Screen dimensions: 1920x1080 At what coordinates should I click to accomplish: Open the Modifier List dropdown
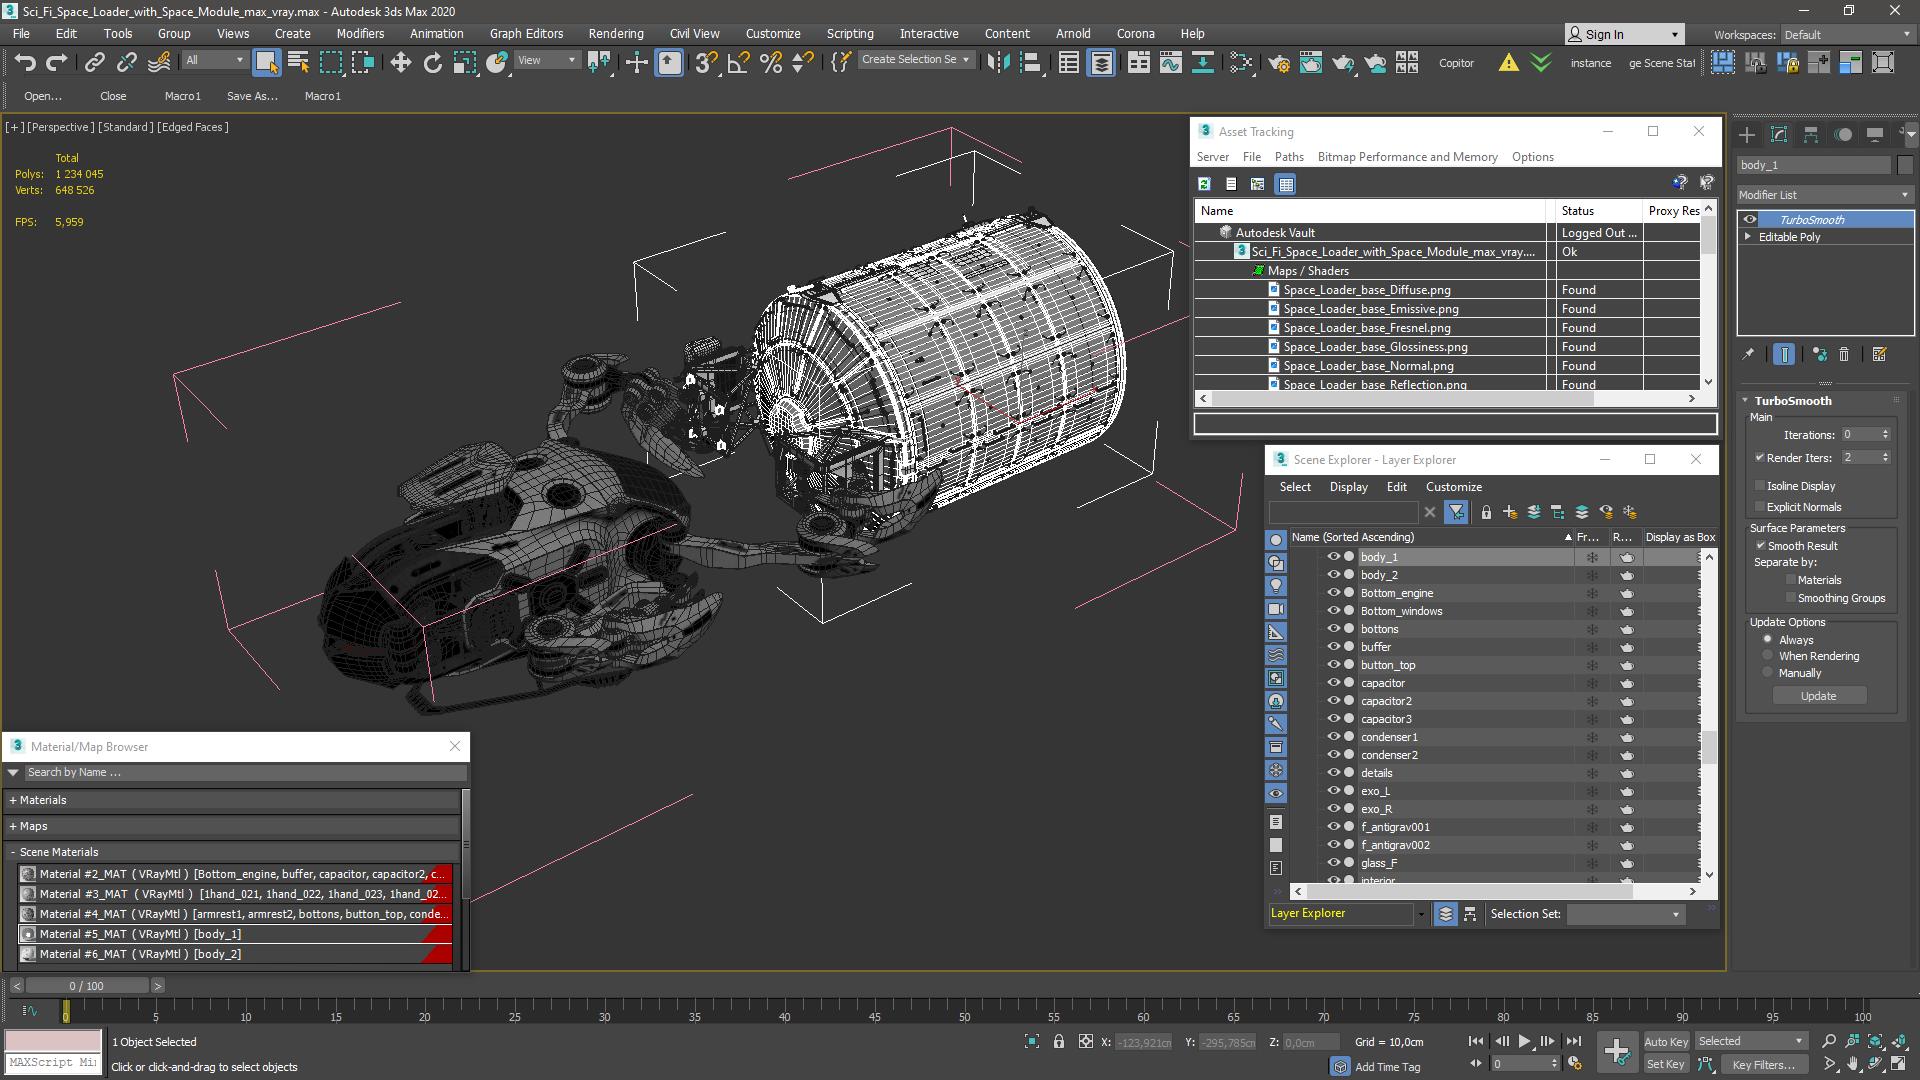click(x=1824, y=195)
